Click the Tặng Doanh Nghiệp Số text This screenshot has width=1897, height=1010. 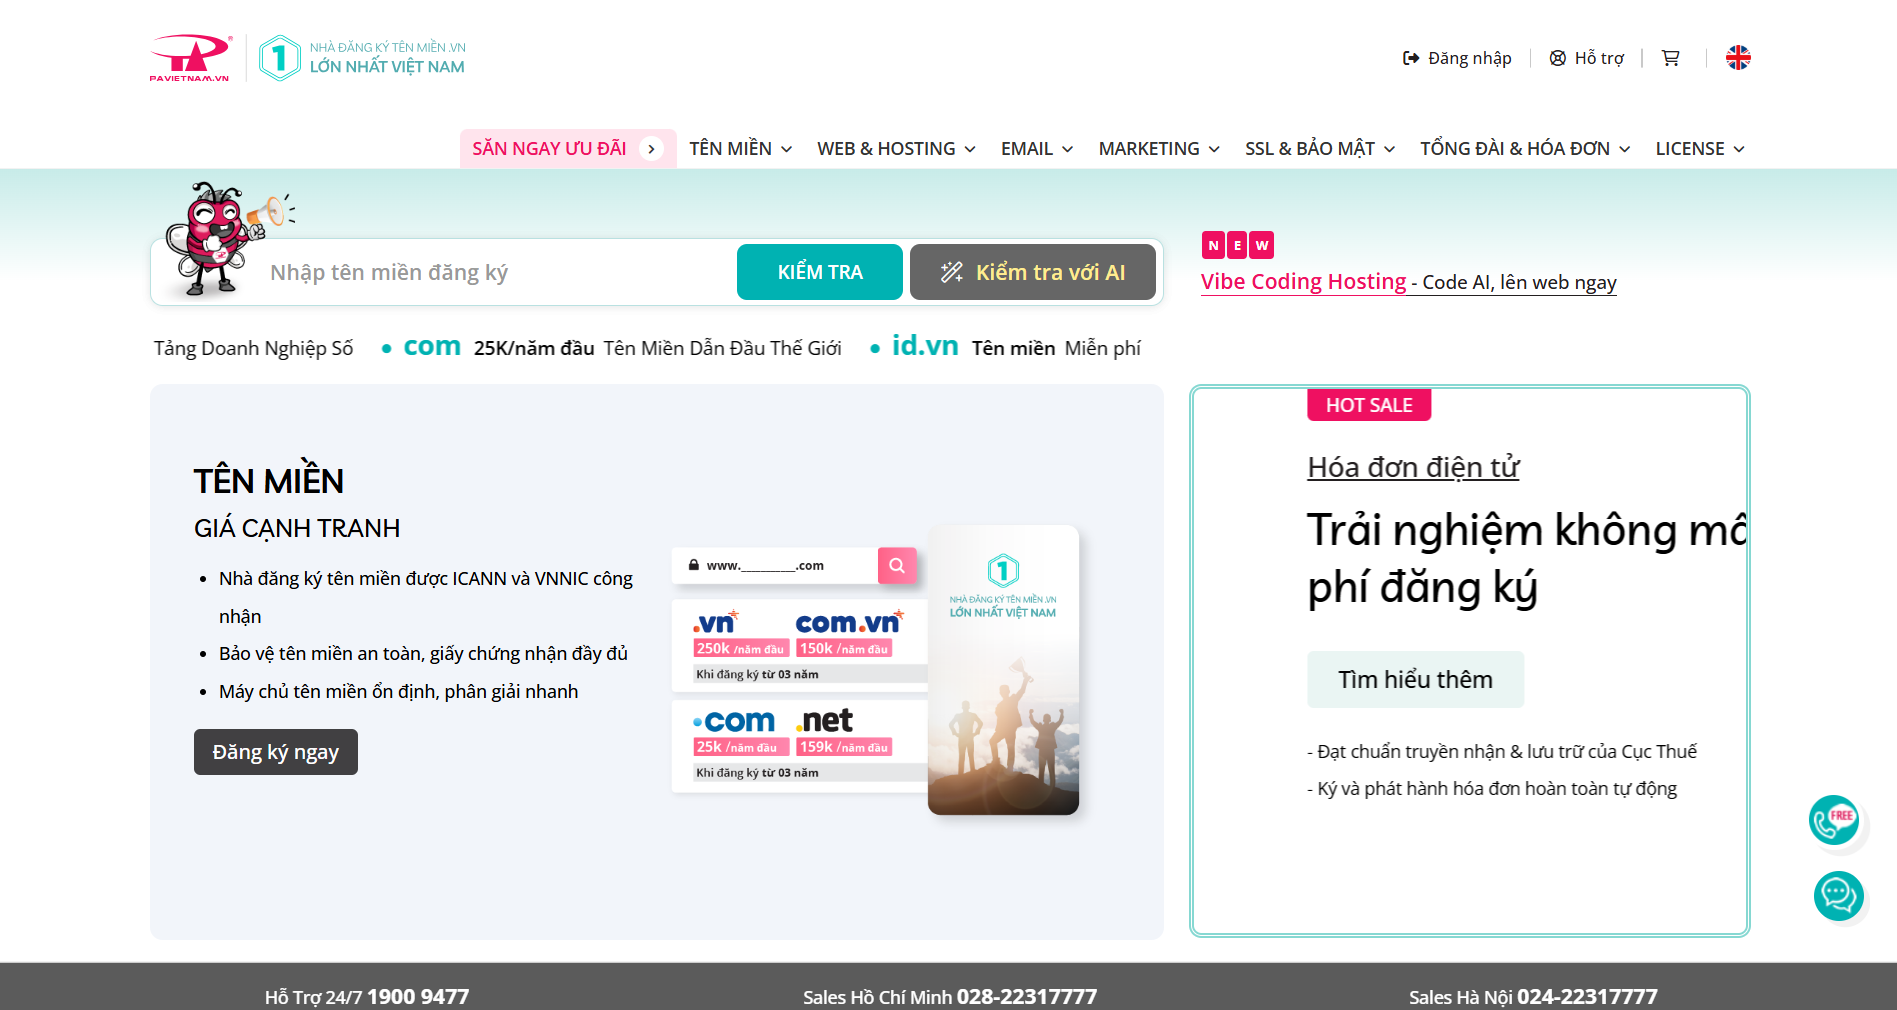(x=254, y=348)
